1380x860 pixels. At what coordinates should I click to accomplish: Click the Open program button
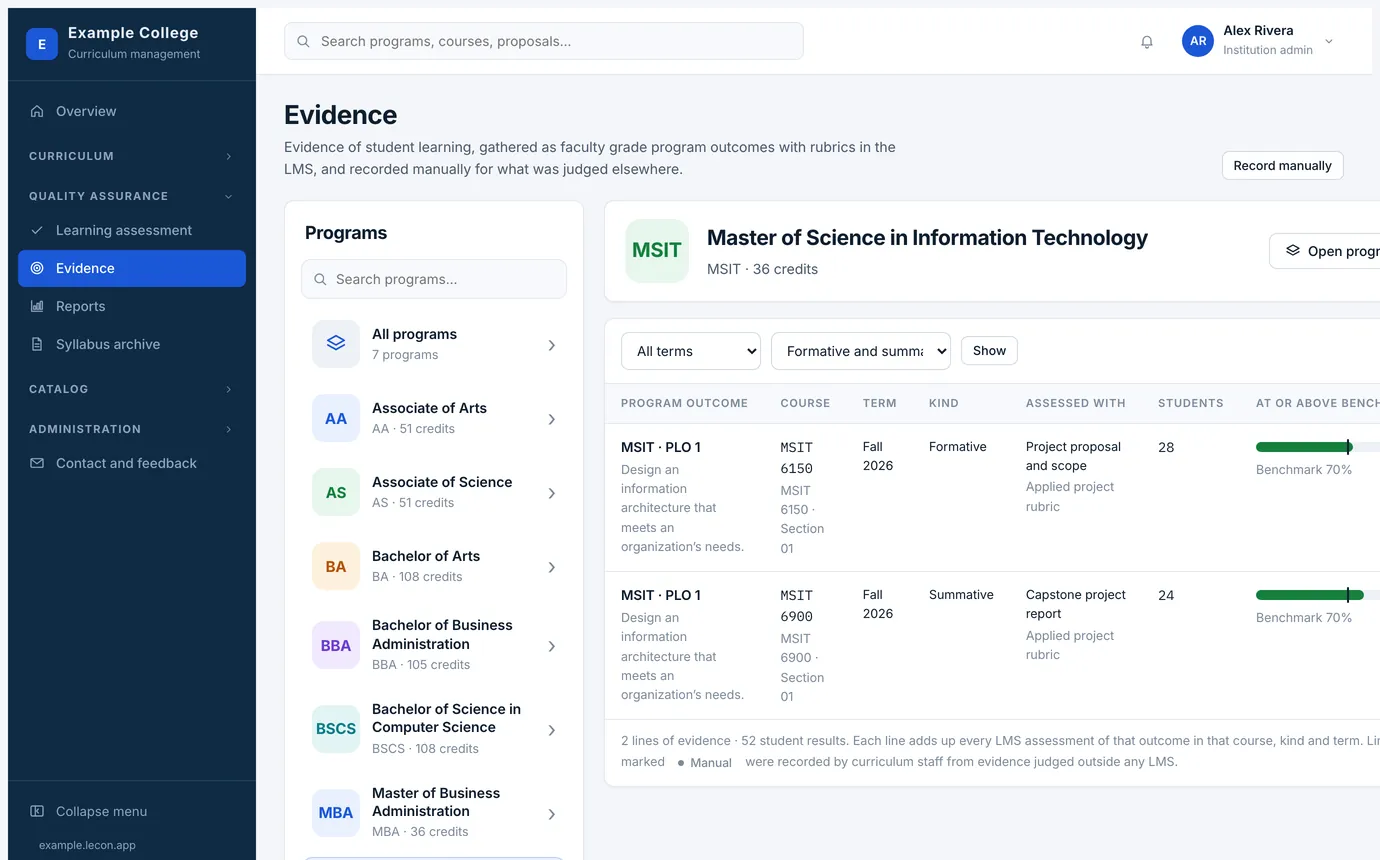point(1325,251)
